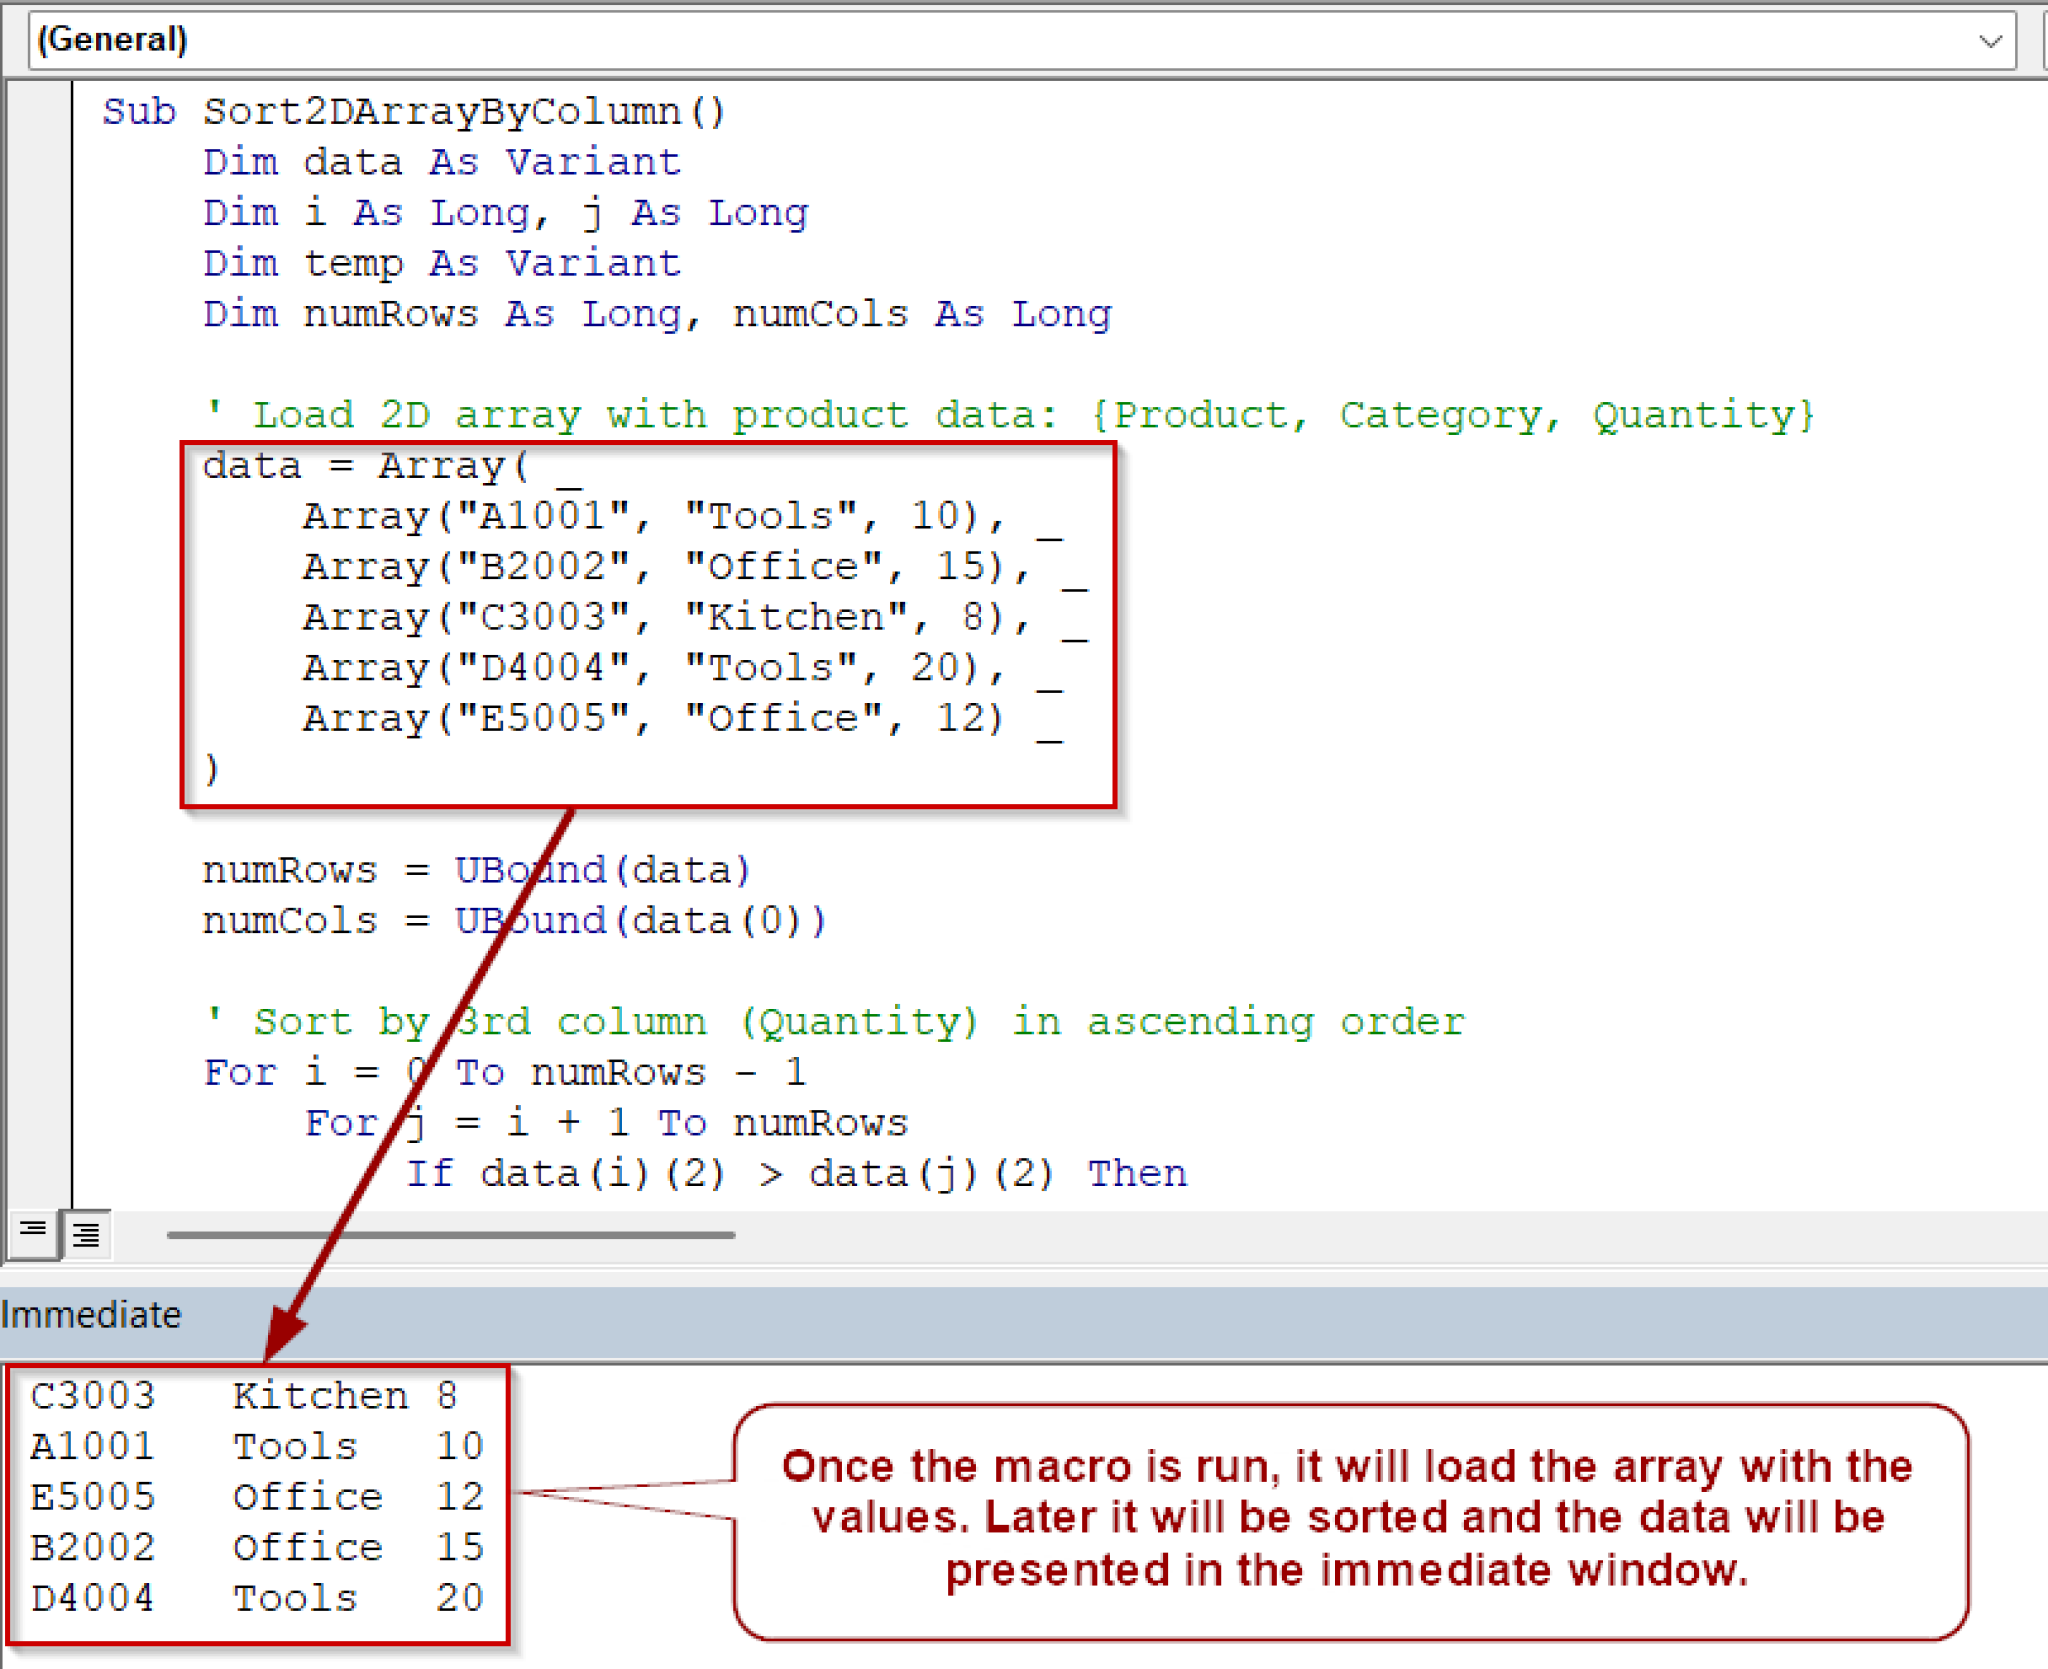The width and height of the screenshot is (2048, 1669).
Task: Click the (General) dropdown chevron arrow
Action: tap(1990, 41)
